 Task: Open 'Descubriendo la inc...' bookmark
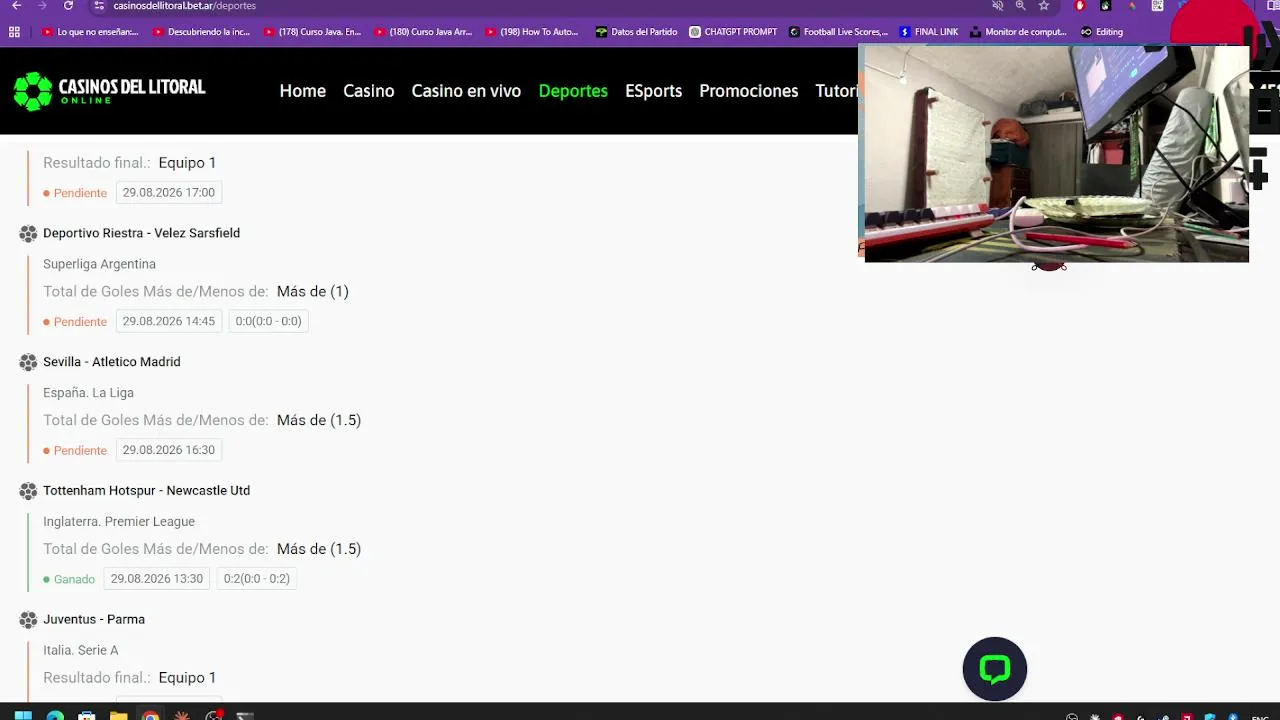point(201,32)
